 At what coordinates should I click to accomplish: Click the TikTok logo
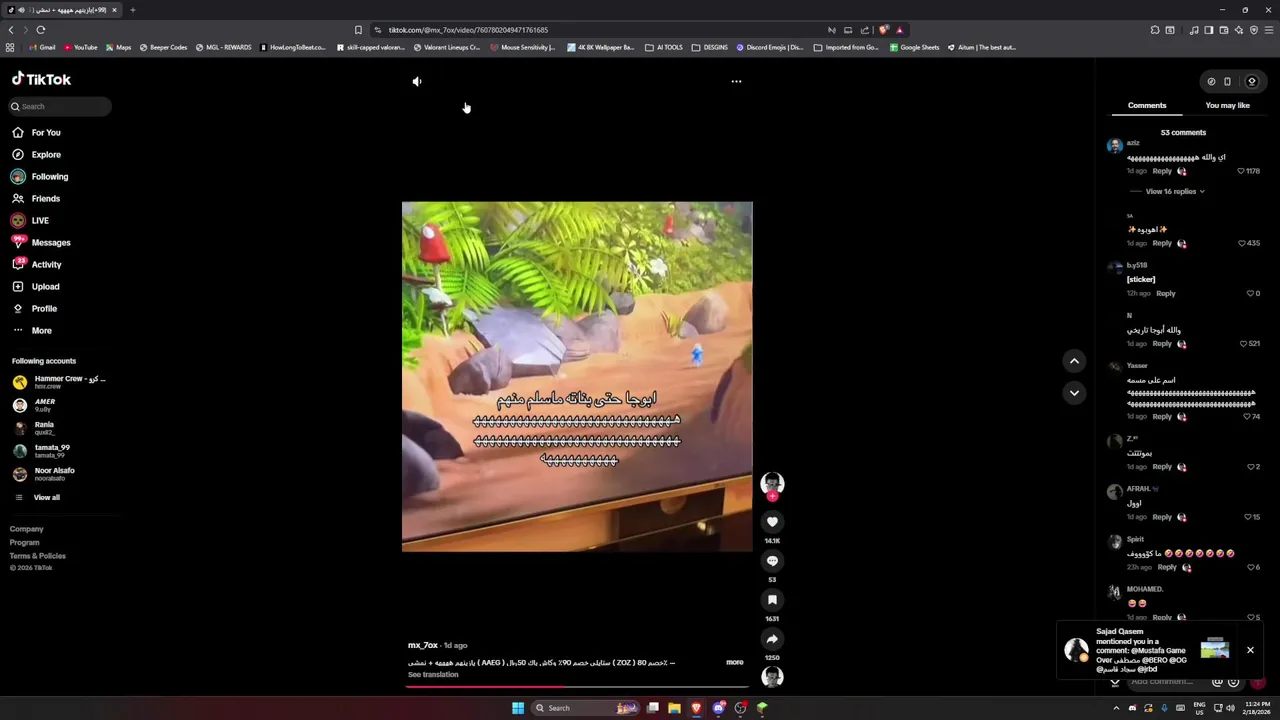pos(41,79)
